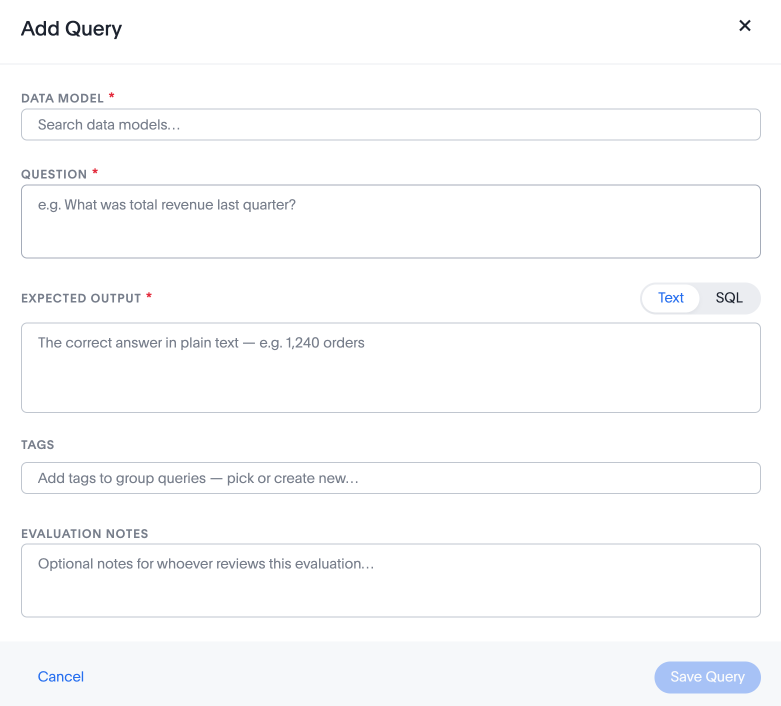This screenshot has width=781, height=706.
Task: Open the Tags picker field
Action: (390, 478)
